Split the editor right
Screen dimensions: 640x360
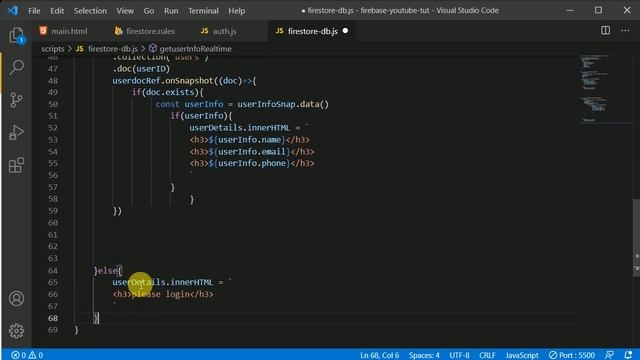pyautogui.click(x=605, y=31)
